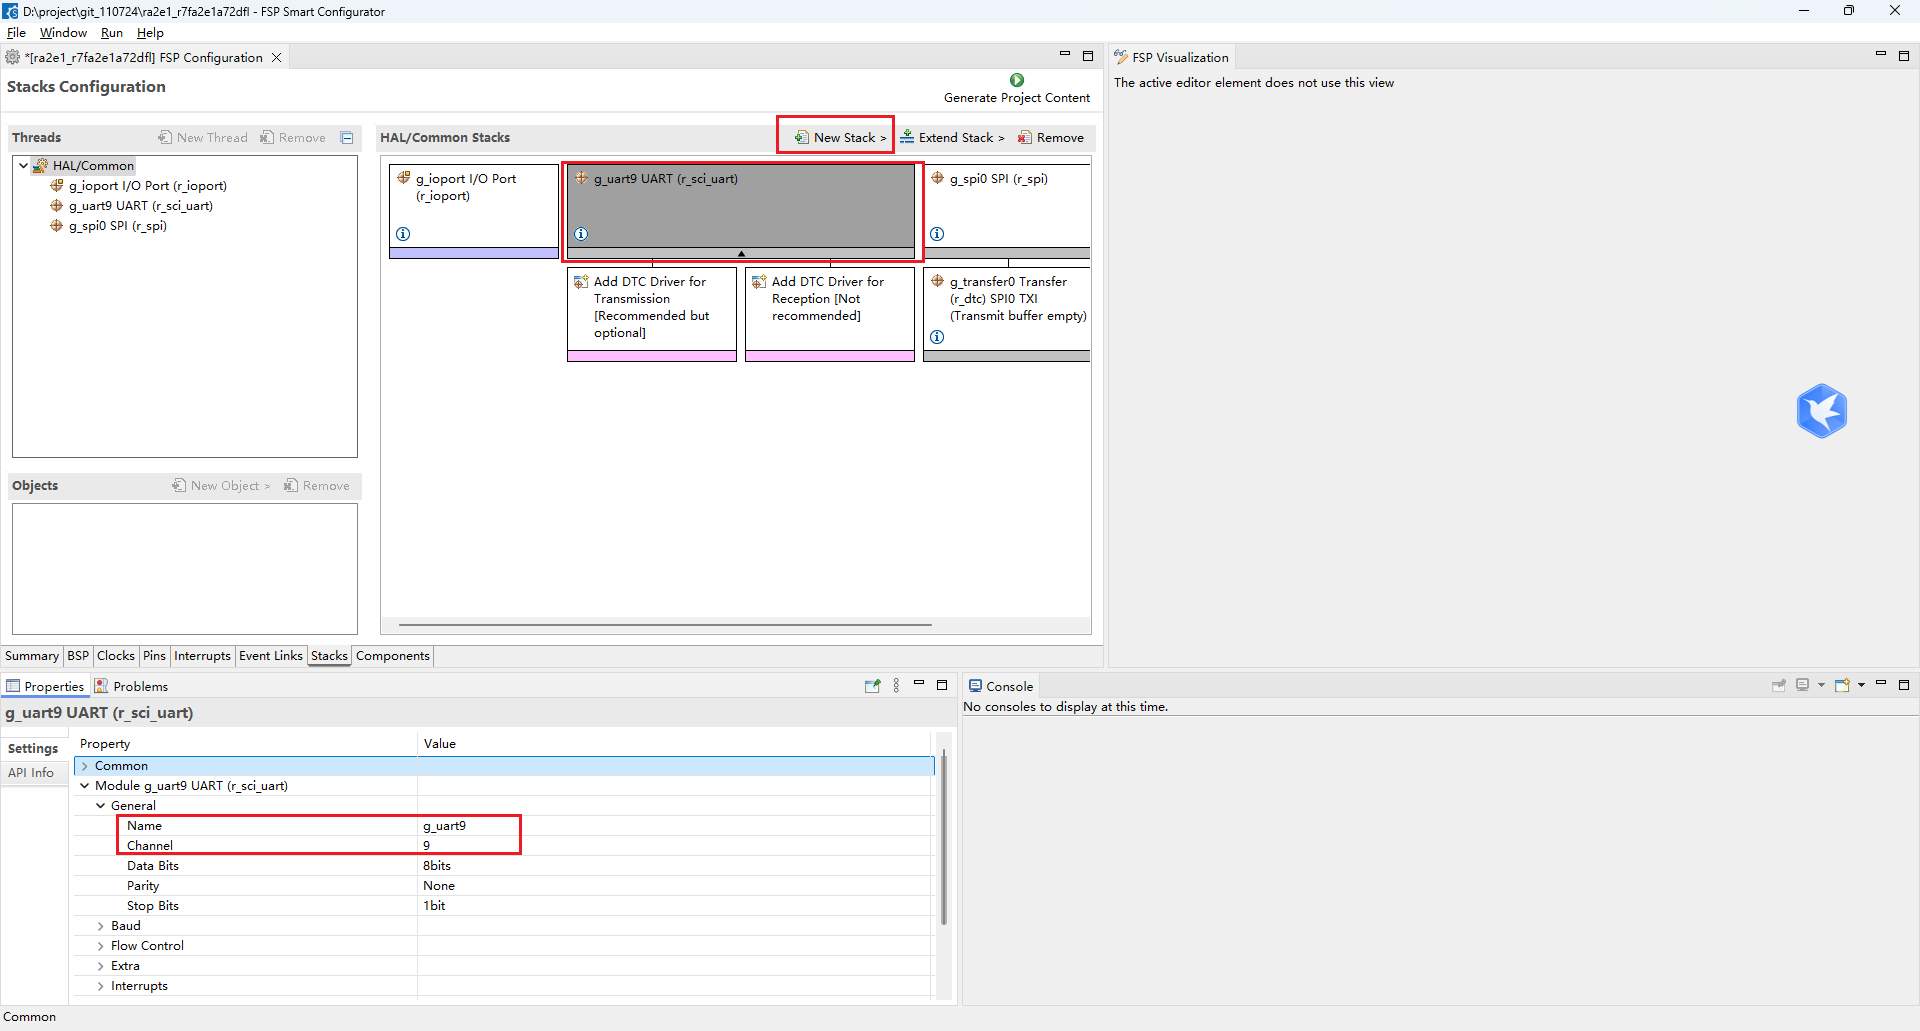This screenshot has height=1031, width=1920.
Task: Open the Help menu
Action: (x=150, y=33)
